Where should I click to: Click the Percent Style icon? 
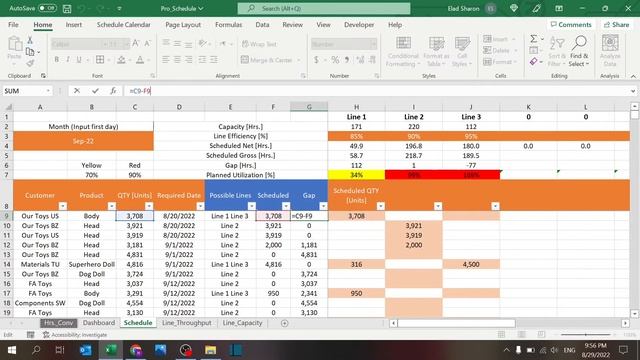pos(335,60)
